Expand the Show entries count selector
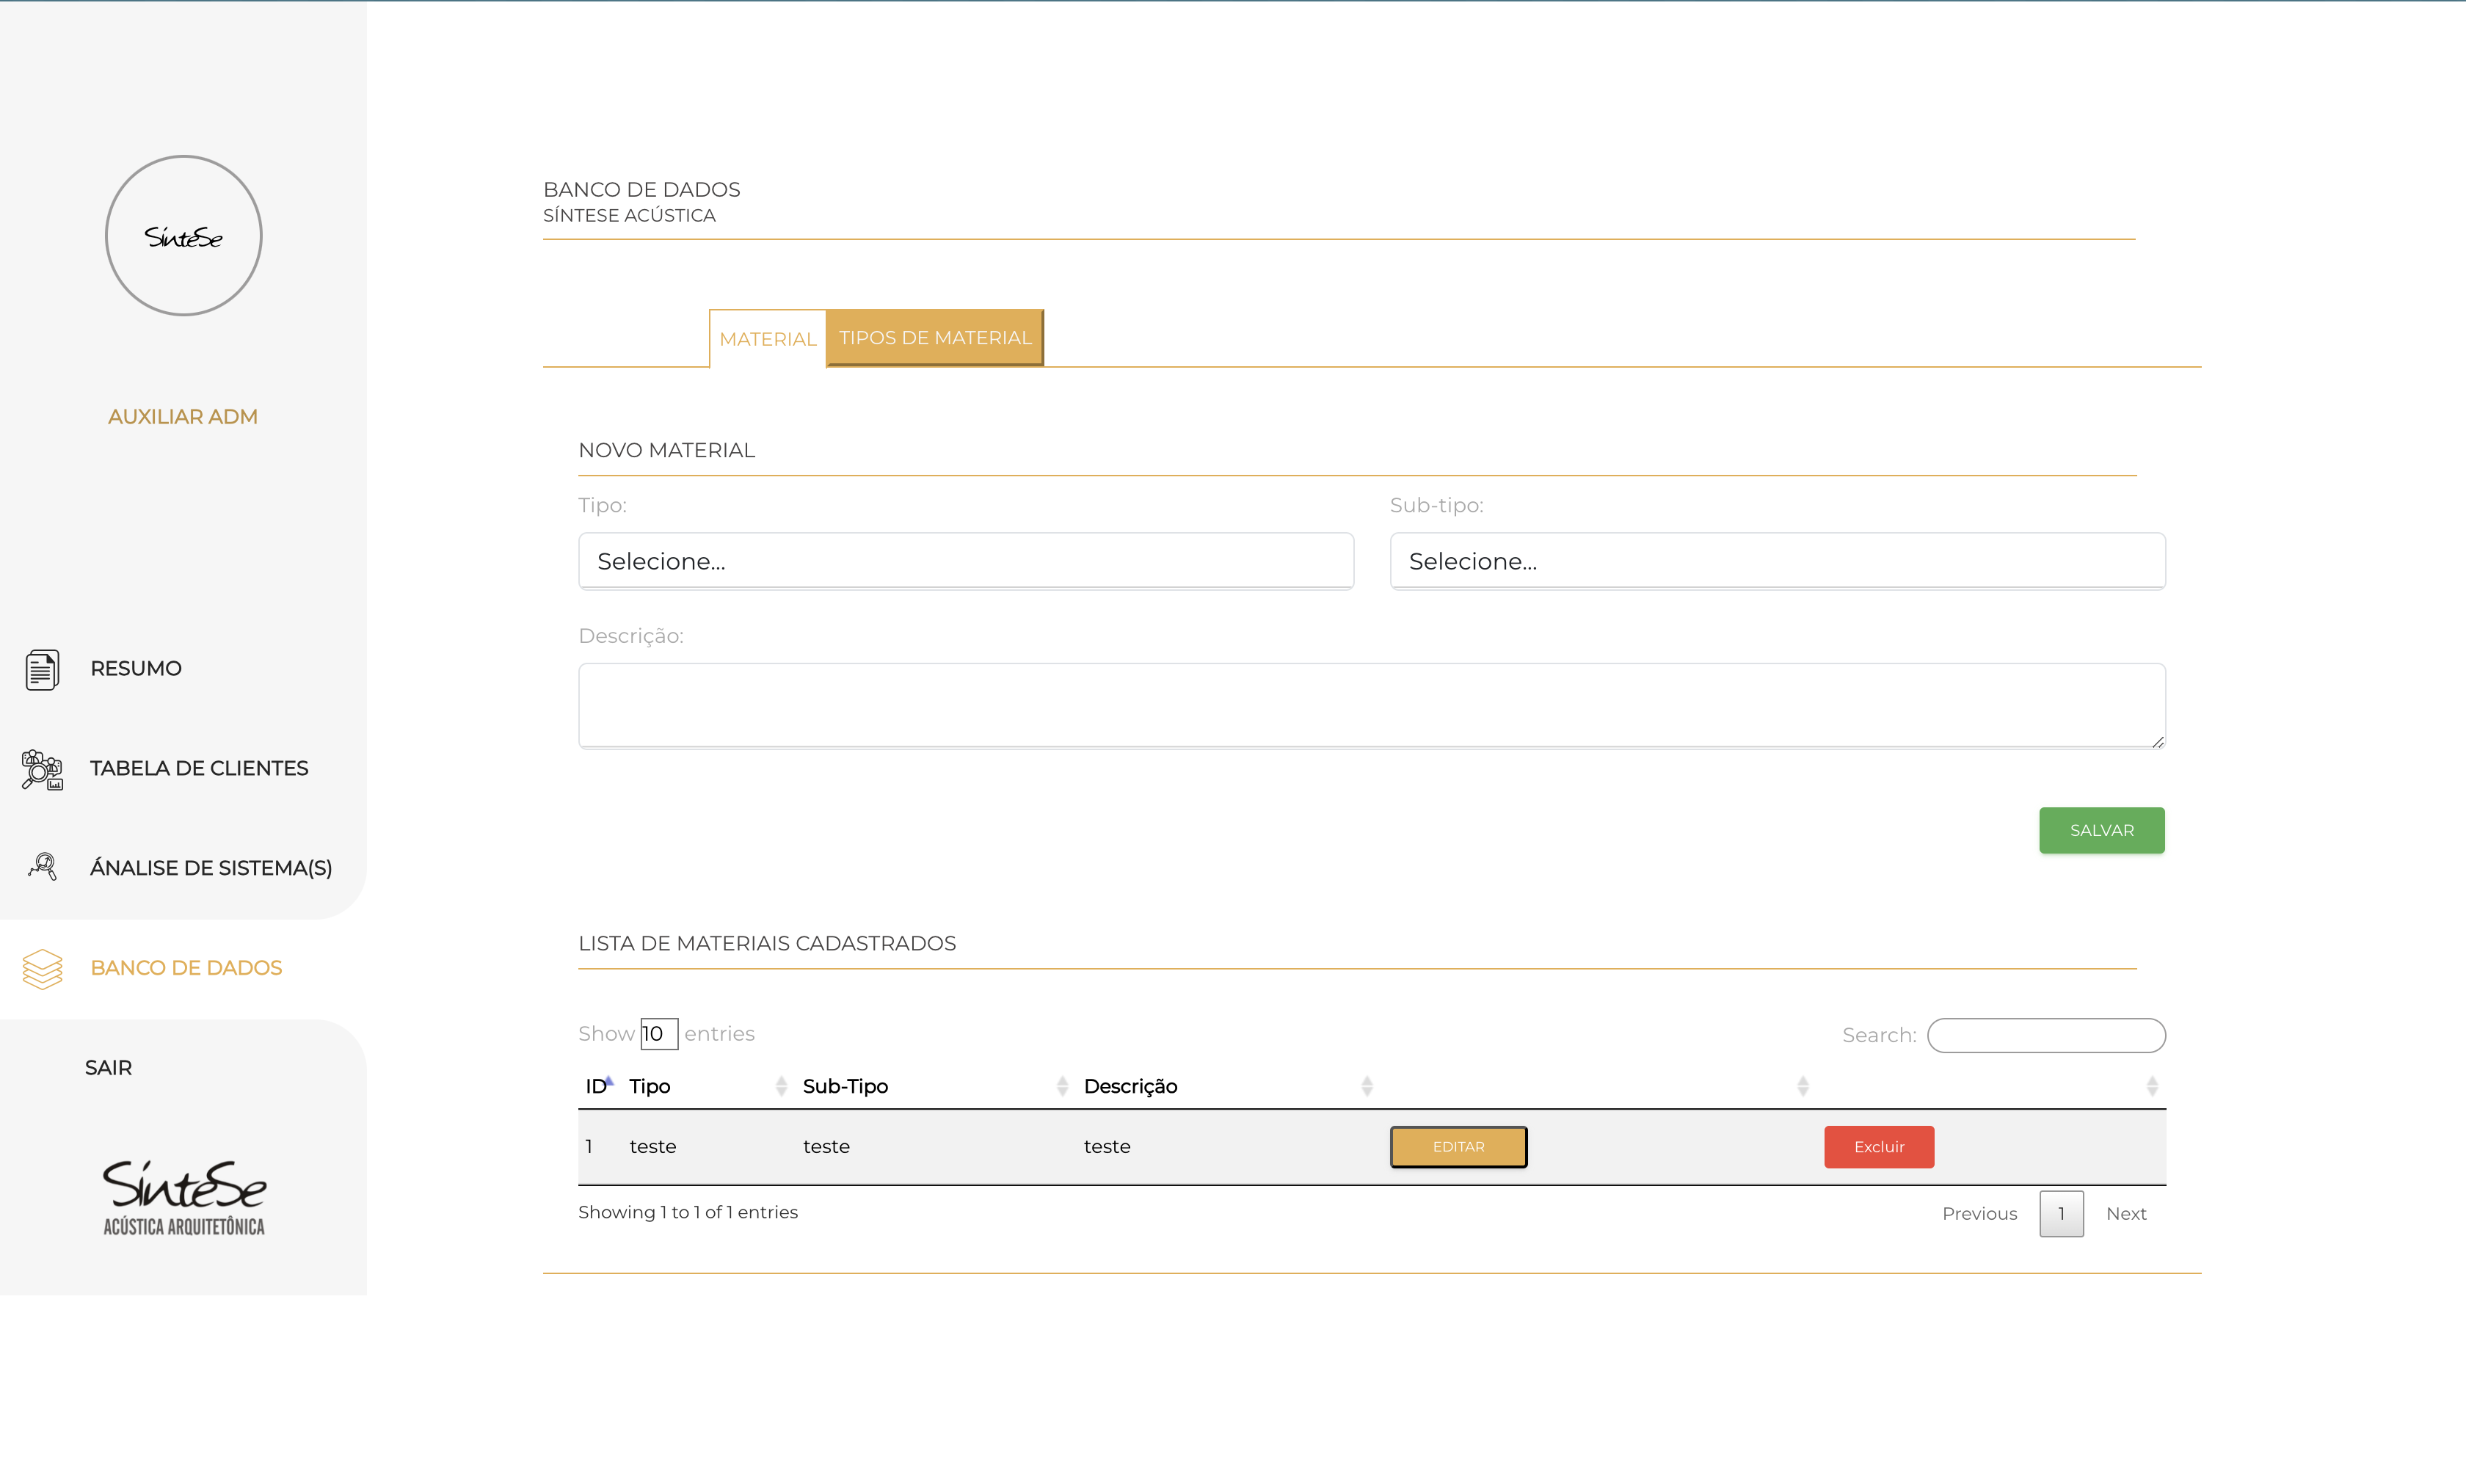Image resolution: width=2466 pixels, height=1484 pixels. click(658, 1033)
